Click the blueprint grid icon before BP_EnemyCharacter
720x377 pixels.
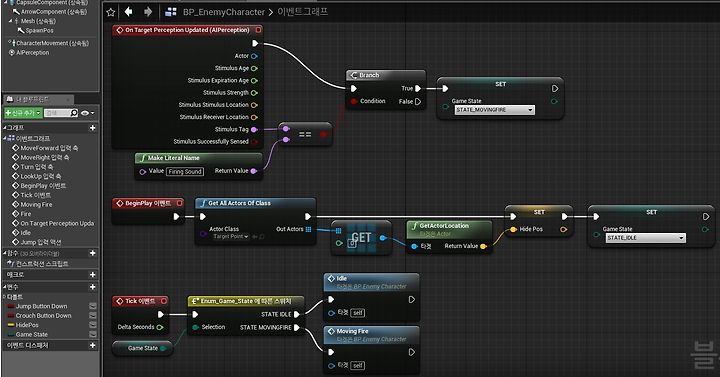171,12
